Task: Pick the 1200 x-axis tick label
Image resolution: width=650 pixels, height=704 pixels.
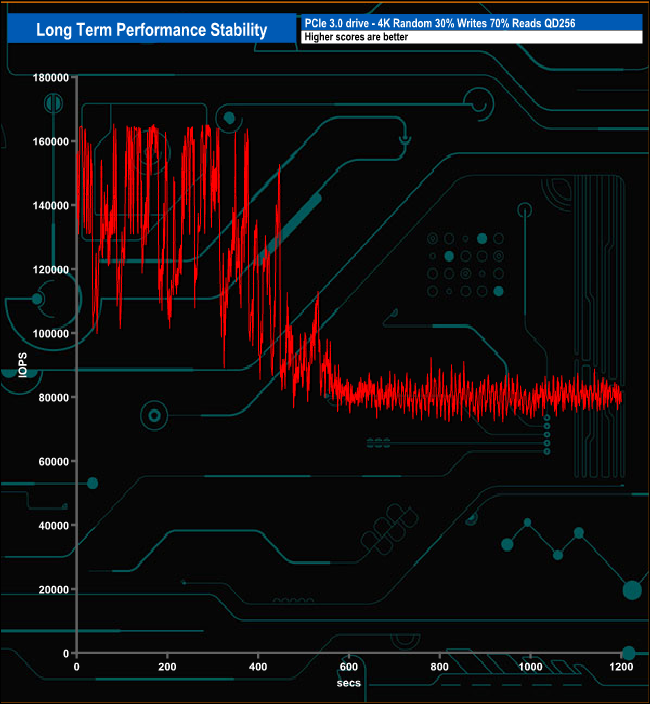Action: tap(621, 667)
